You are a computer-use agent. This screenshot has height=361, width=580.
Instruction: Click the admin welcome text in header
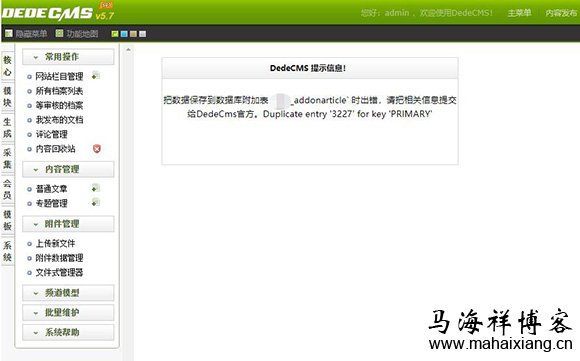pos(426,13)
